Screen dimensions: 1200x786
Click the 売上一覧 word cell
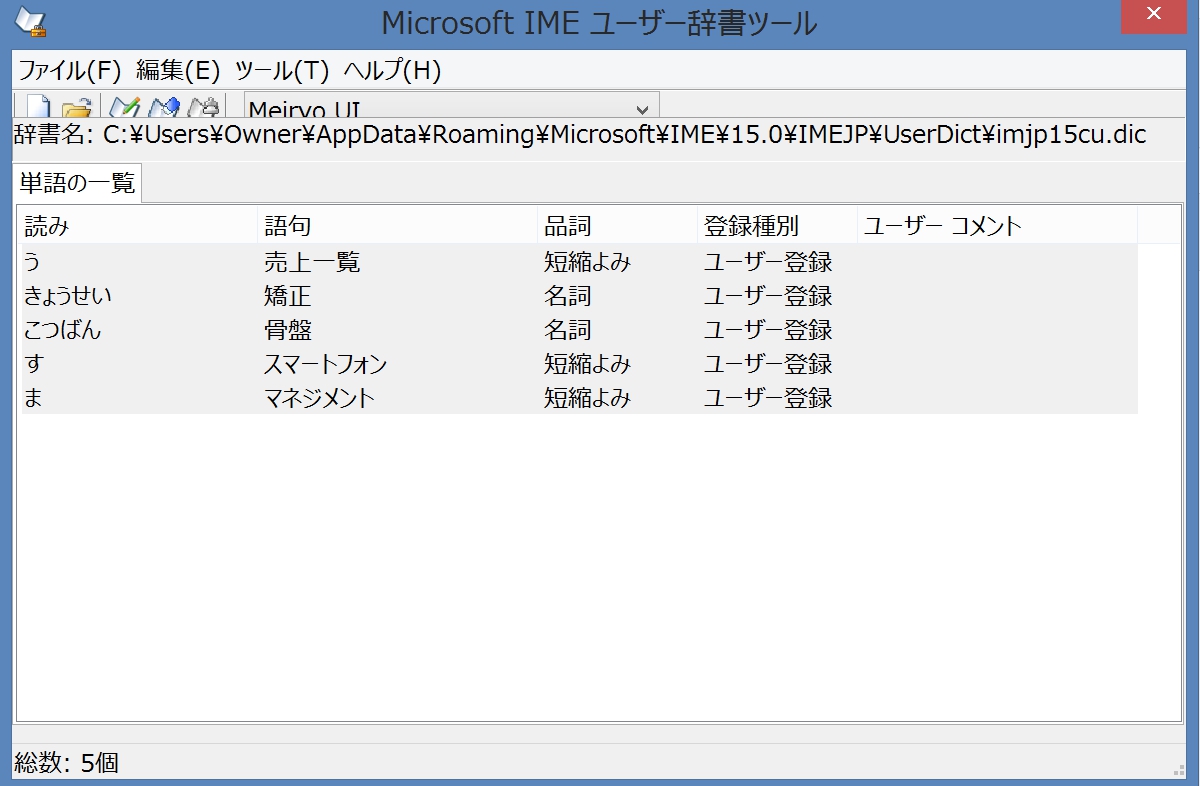[x=312, y=262]
